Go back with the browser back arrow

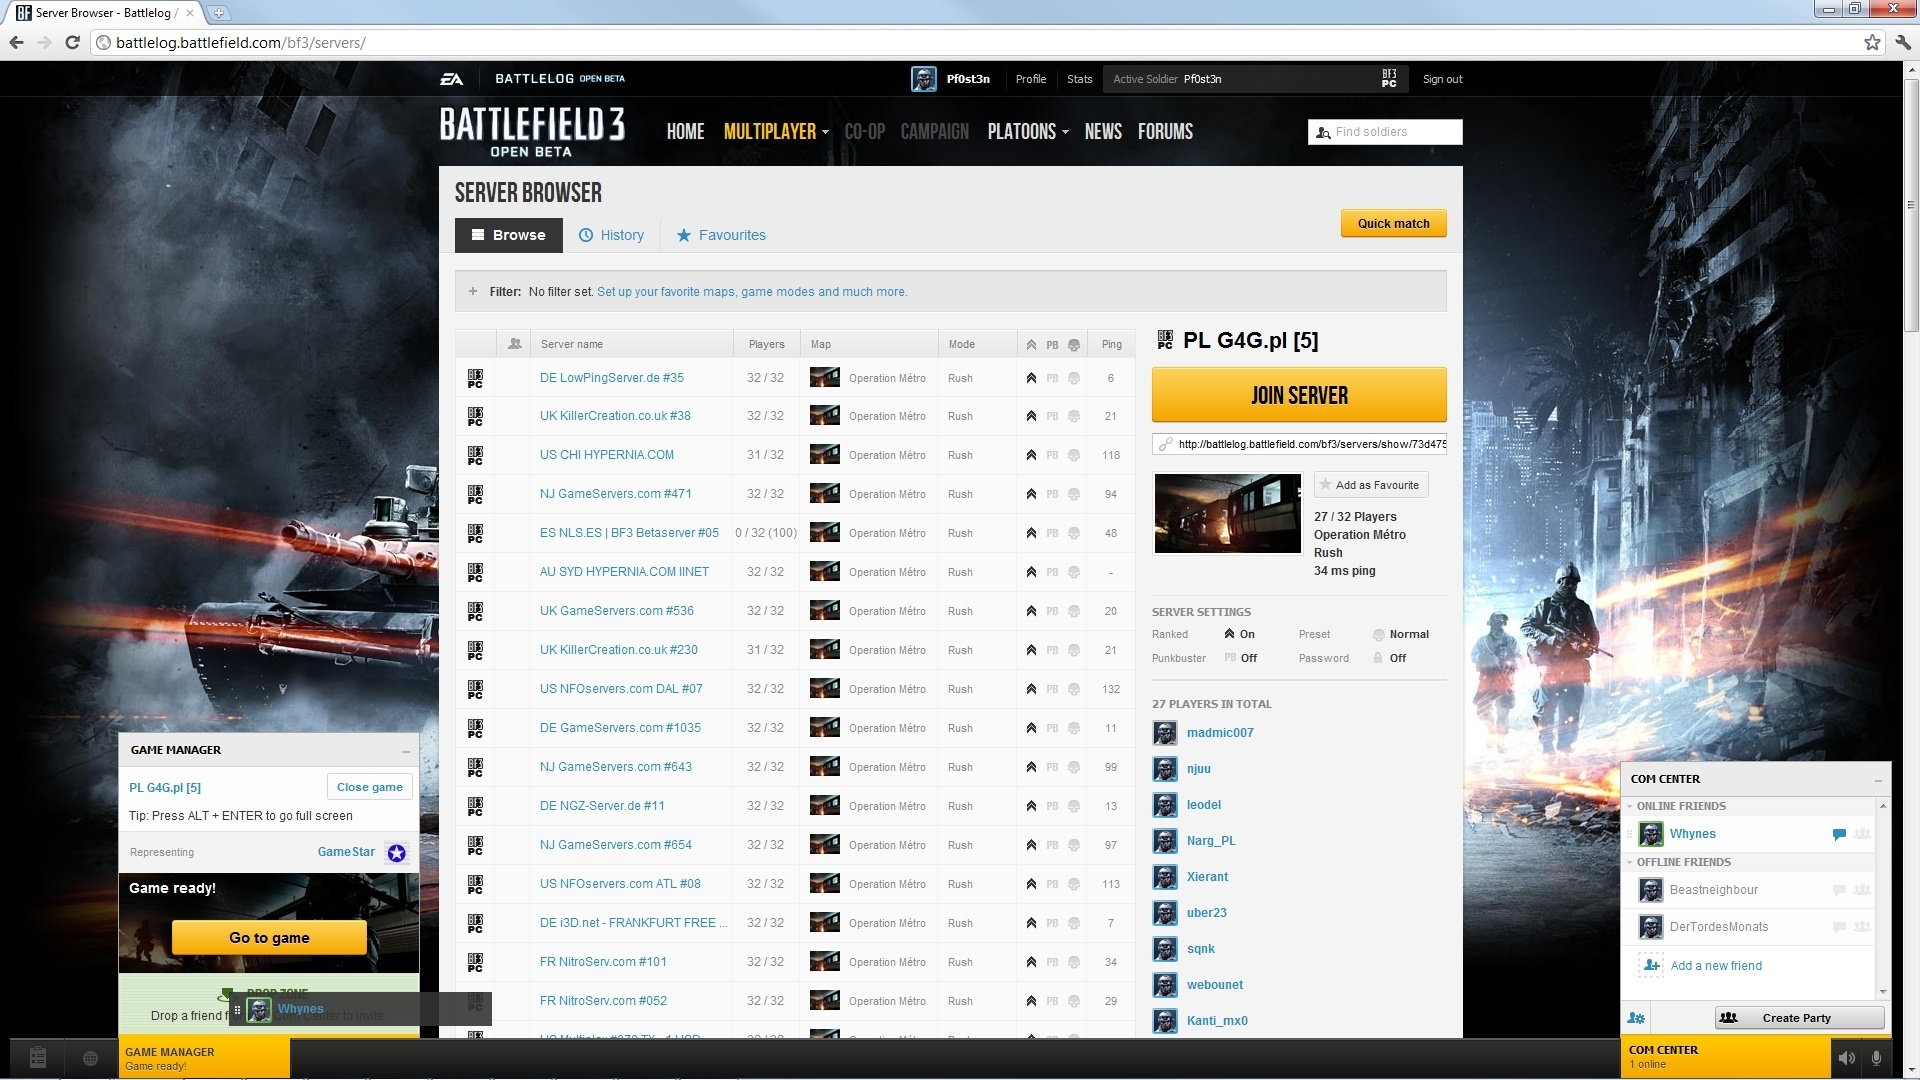click(x=16, y=42)
